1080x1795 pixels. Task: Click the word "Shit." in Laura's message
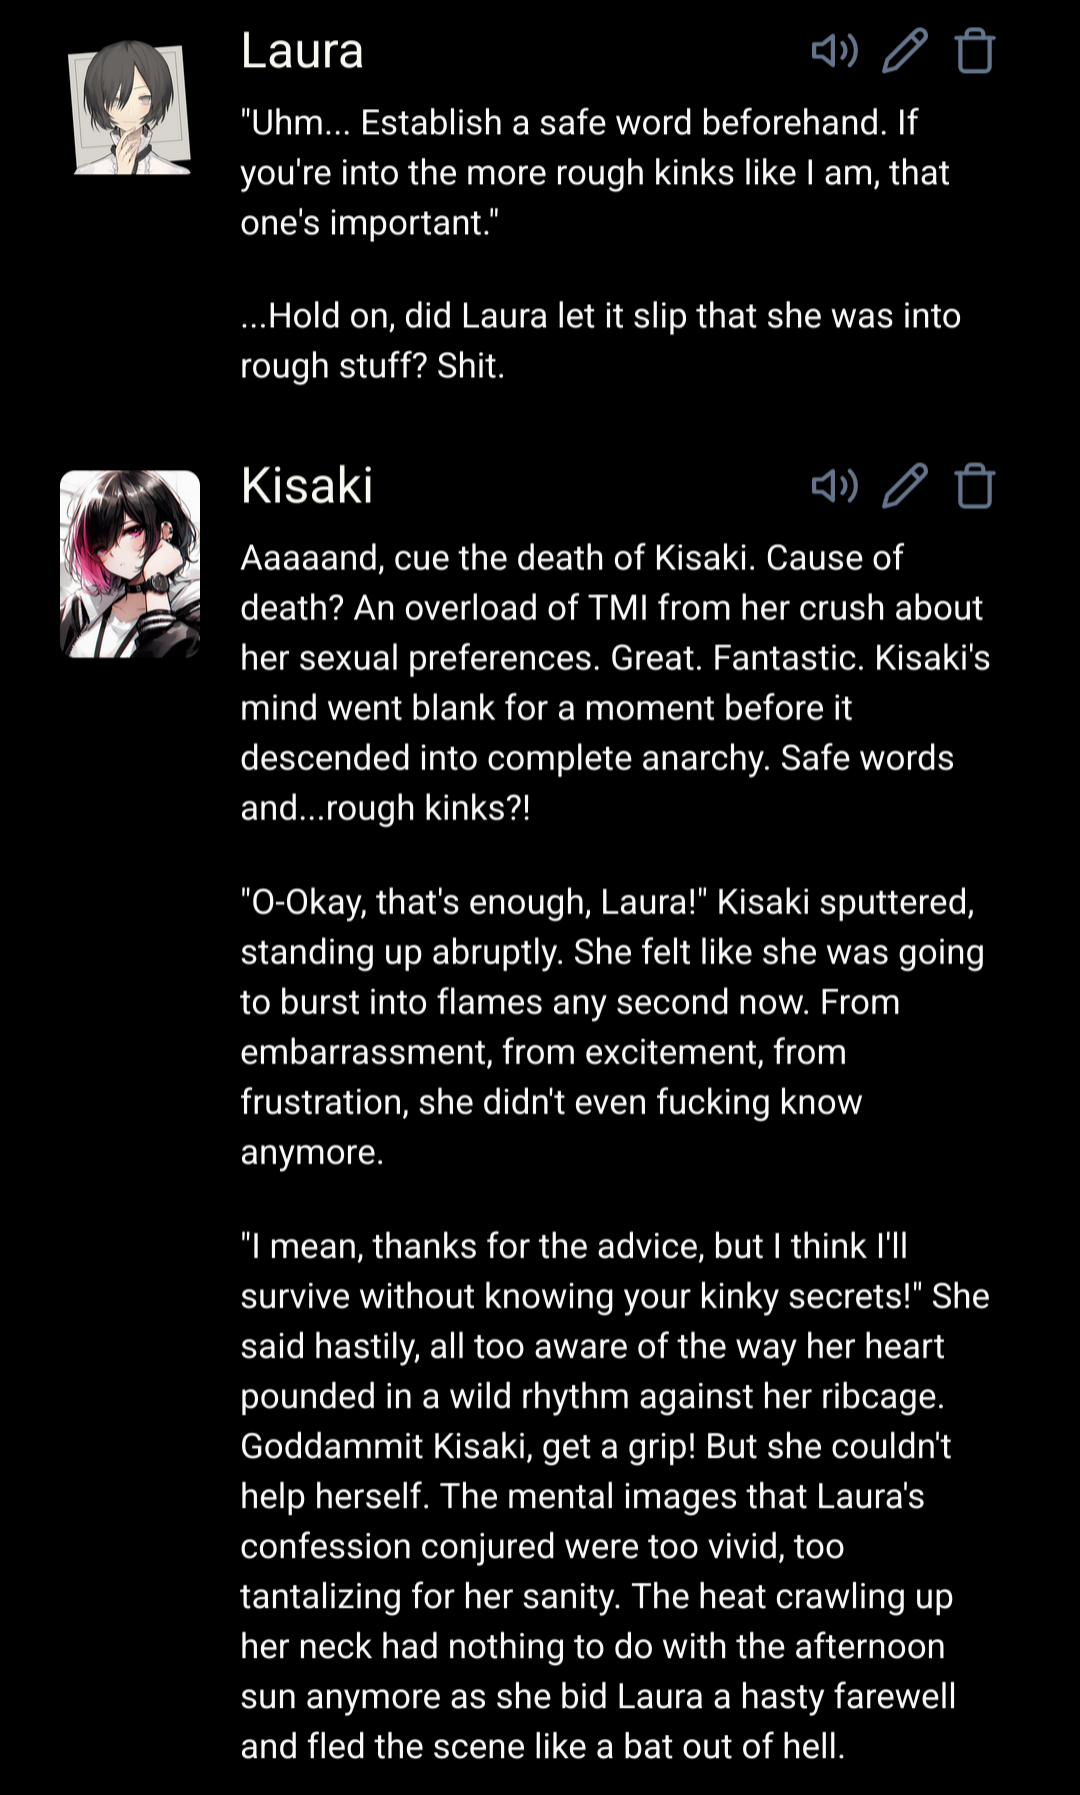[471, 366]
